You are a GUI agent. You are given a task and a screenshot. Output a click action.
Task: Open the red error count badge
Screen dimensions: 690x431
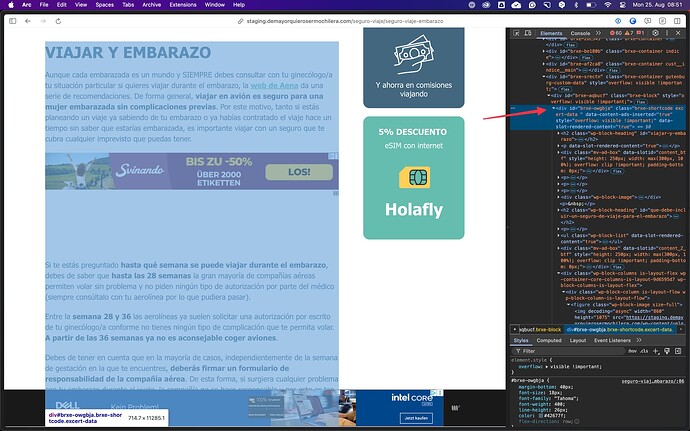click(x=616, y=33)
